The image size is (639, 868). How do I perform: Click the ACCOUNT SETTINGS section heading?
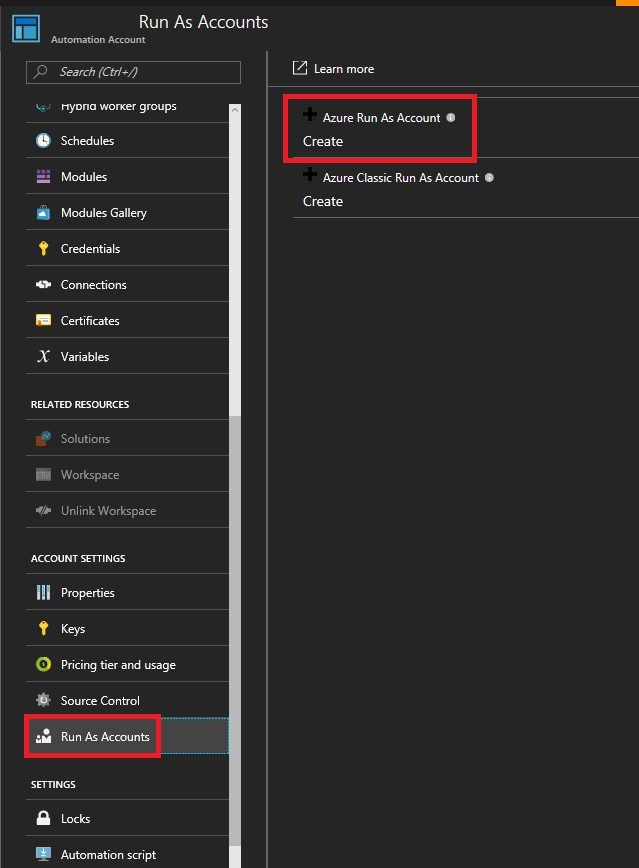[78, 559]
